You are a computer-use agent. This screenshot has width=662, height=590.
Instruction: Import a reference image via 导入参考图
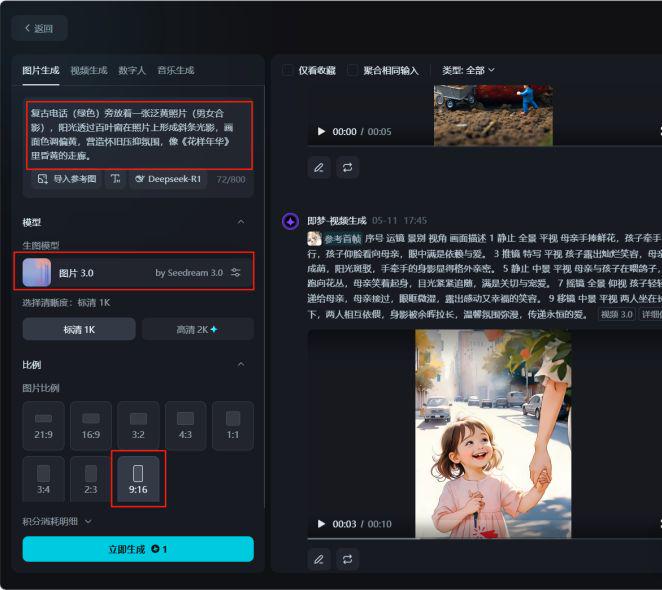coord(66,179)
